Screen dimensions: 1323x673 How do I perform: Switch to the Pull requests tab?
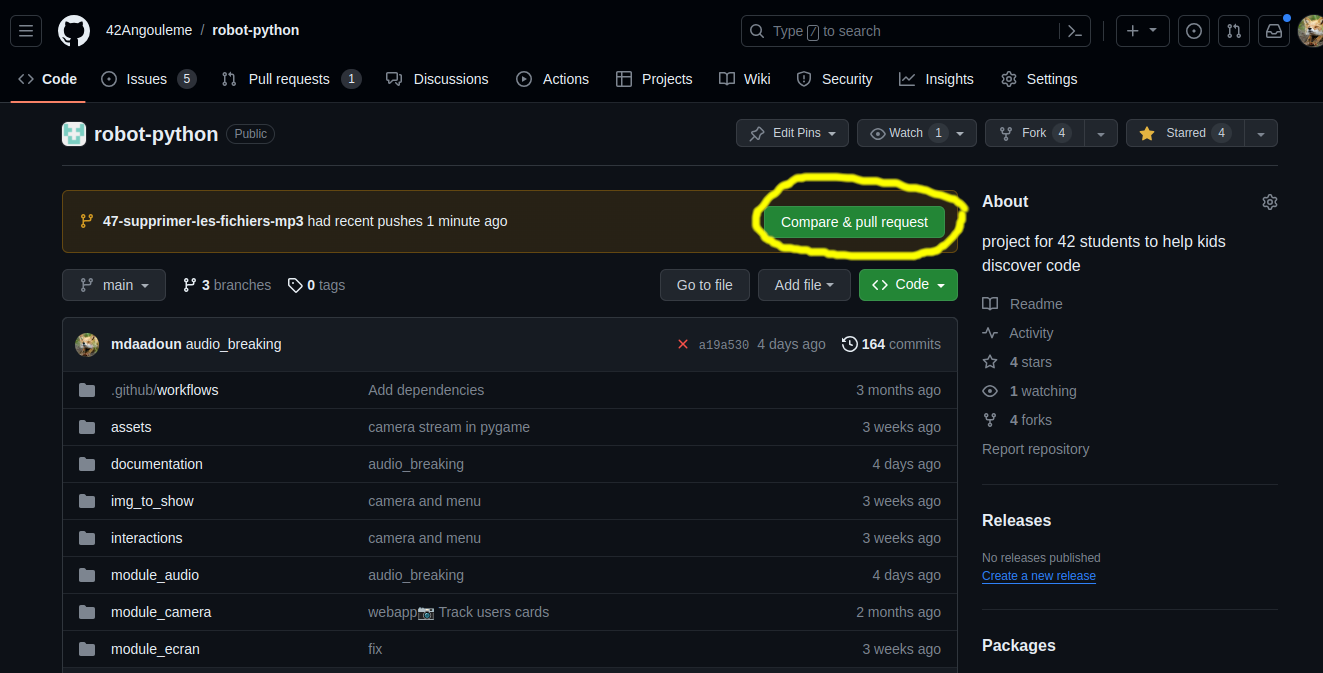point(291,79)
